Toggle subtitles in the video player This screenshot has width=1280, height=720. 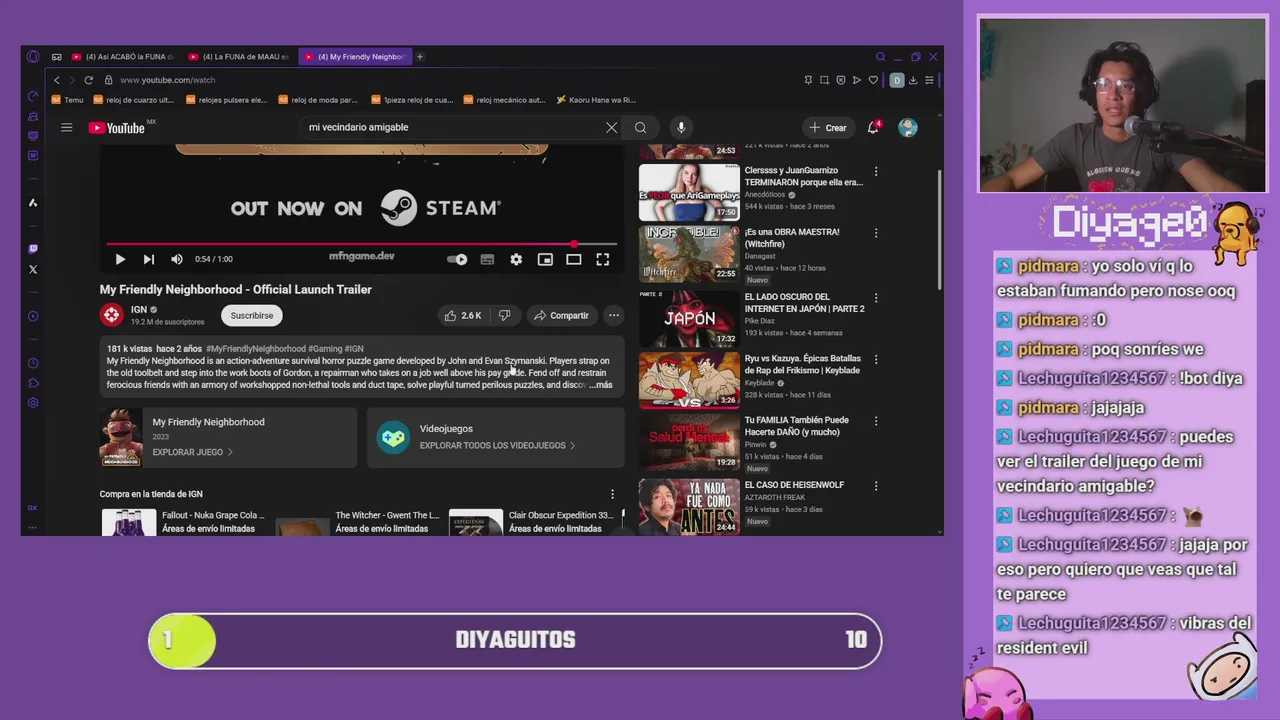coord(487,259)
